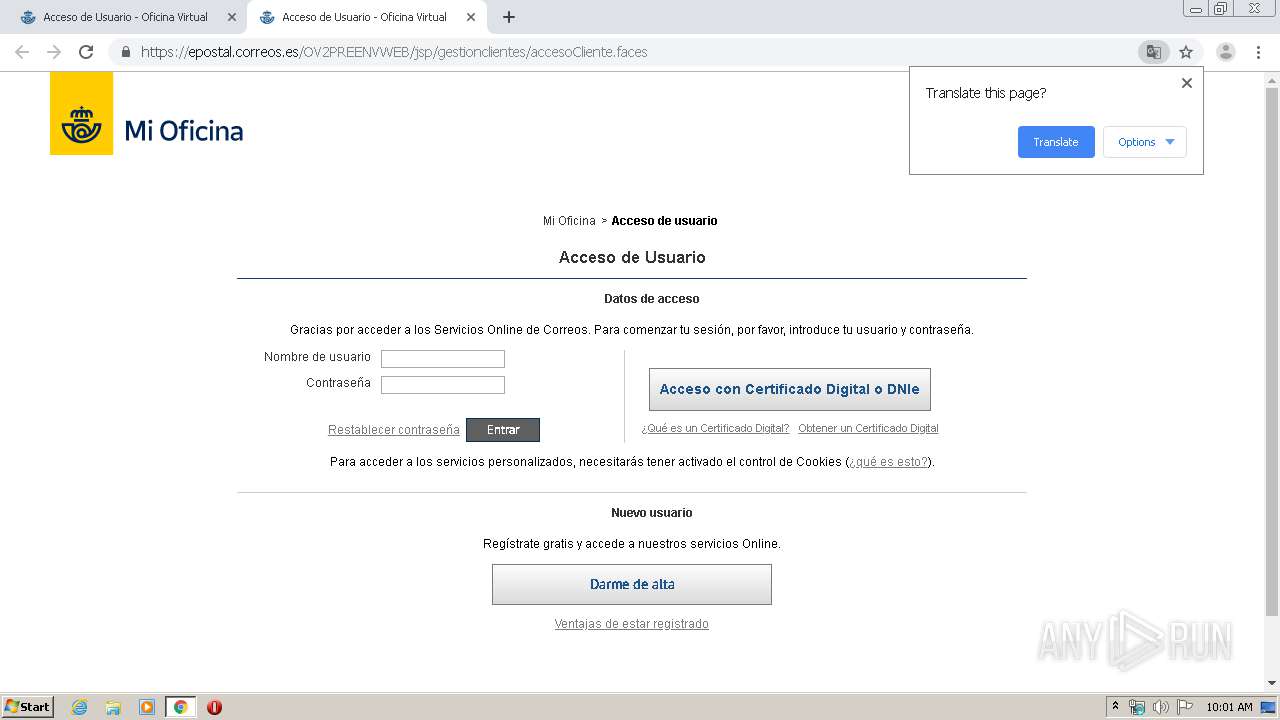
Task: Click the 10:01 AM system clock
Action: tap(1229, 707)
